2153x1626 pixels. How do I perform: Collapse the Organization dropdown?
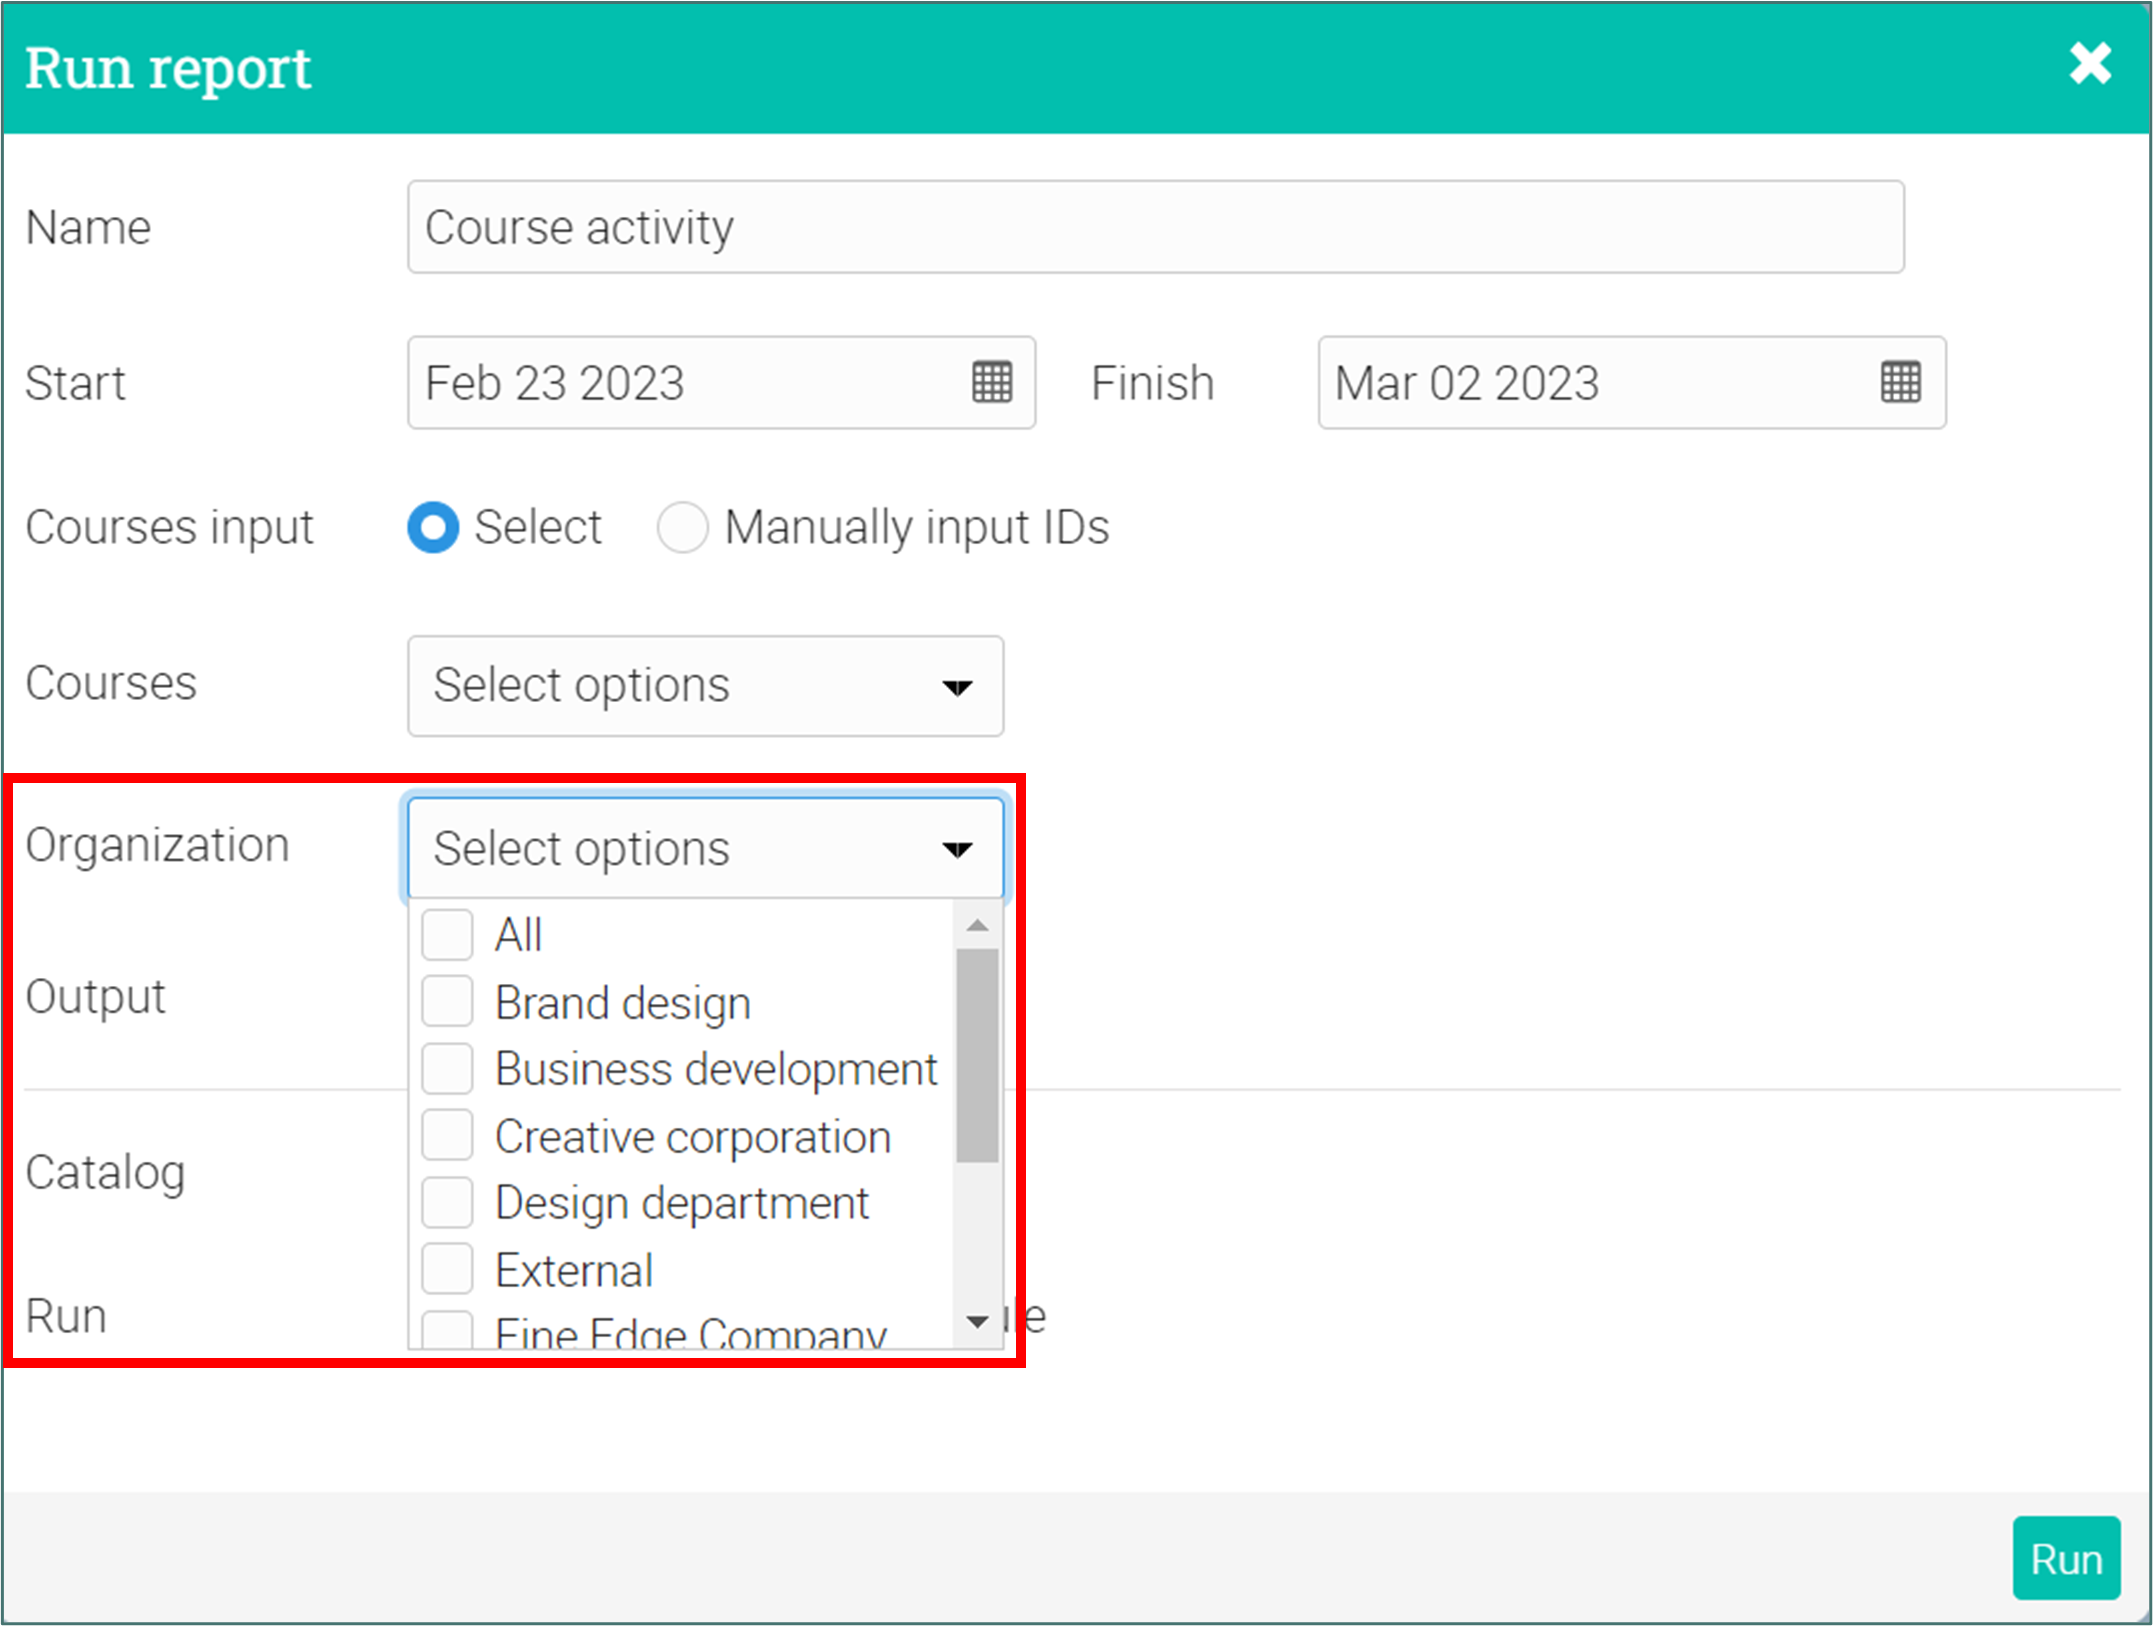click(x=680, y=849)
